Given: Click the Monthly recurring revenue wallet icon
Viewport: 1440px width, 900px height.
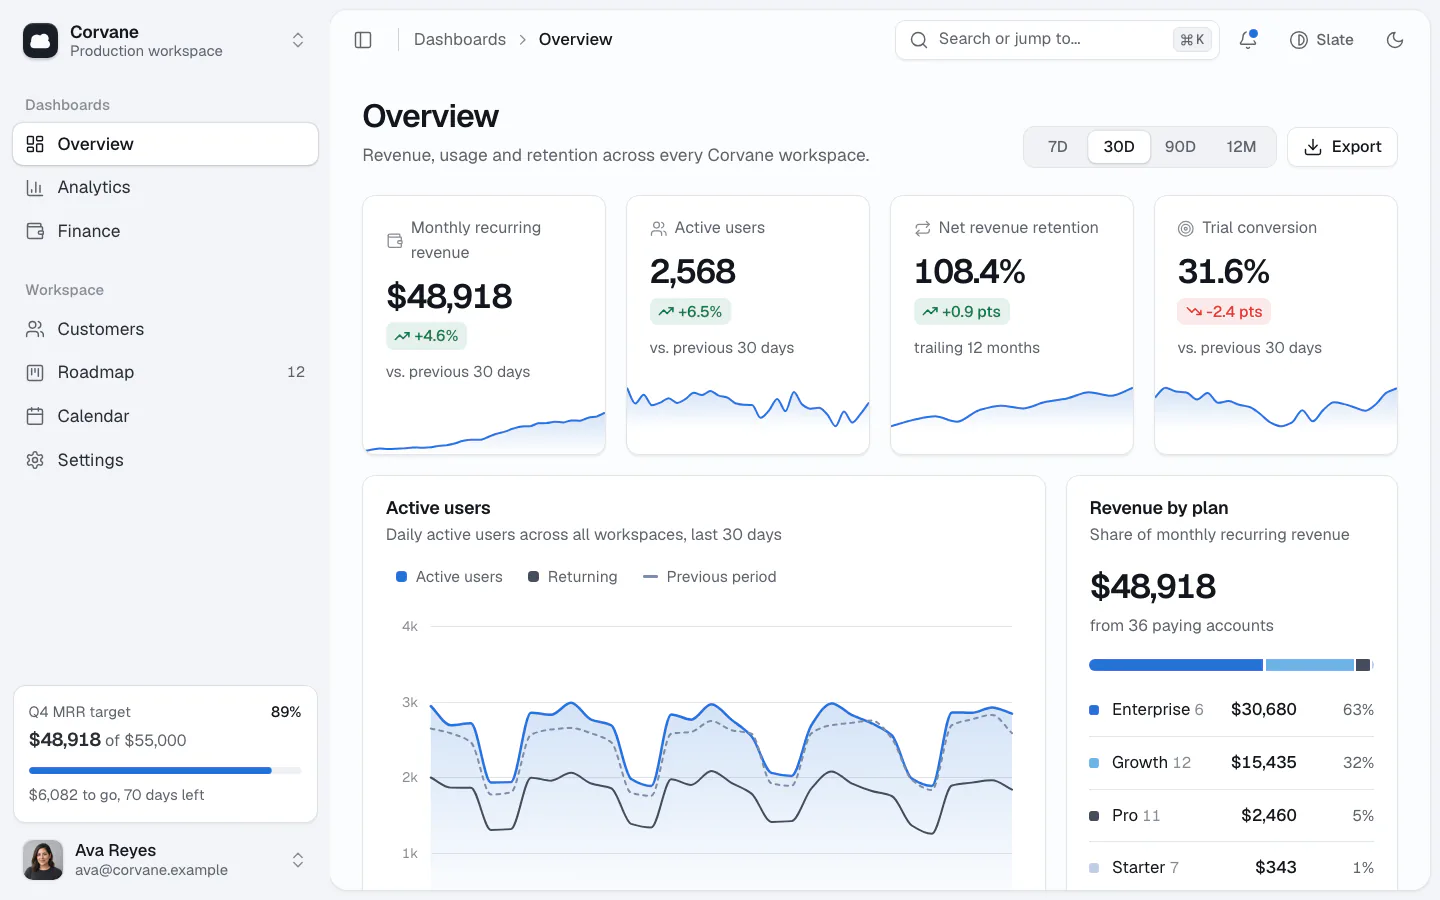Looking at the screenshot, I should click(x=395, y=241).
